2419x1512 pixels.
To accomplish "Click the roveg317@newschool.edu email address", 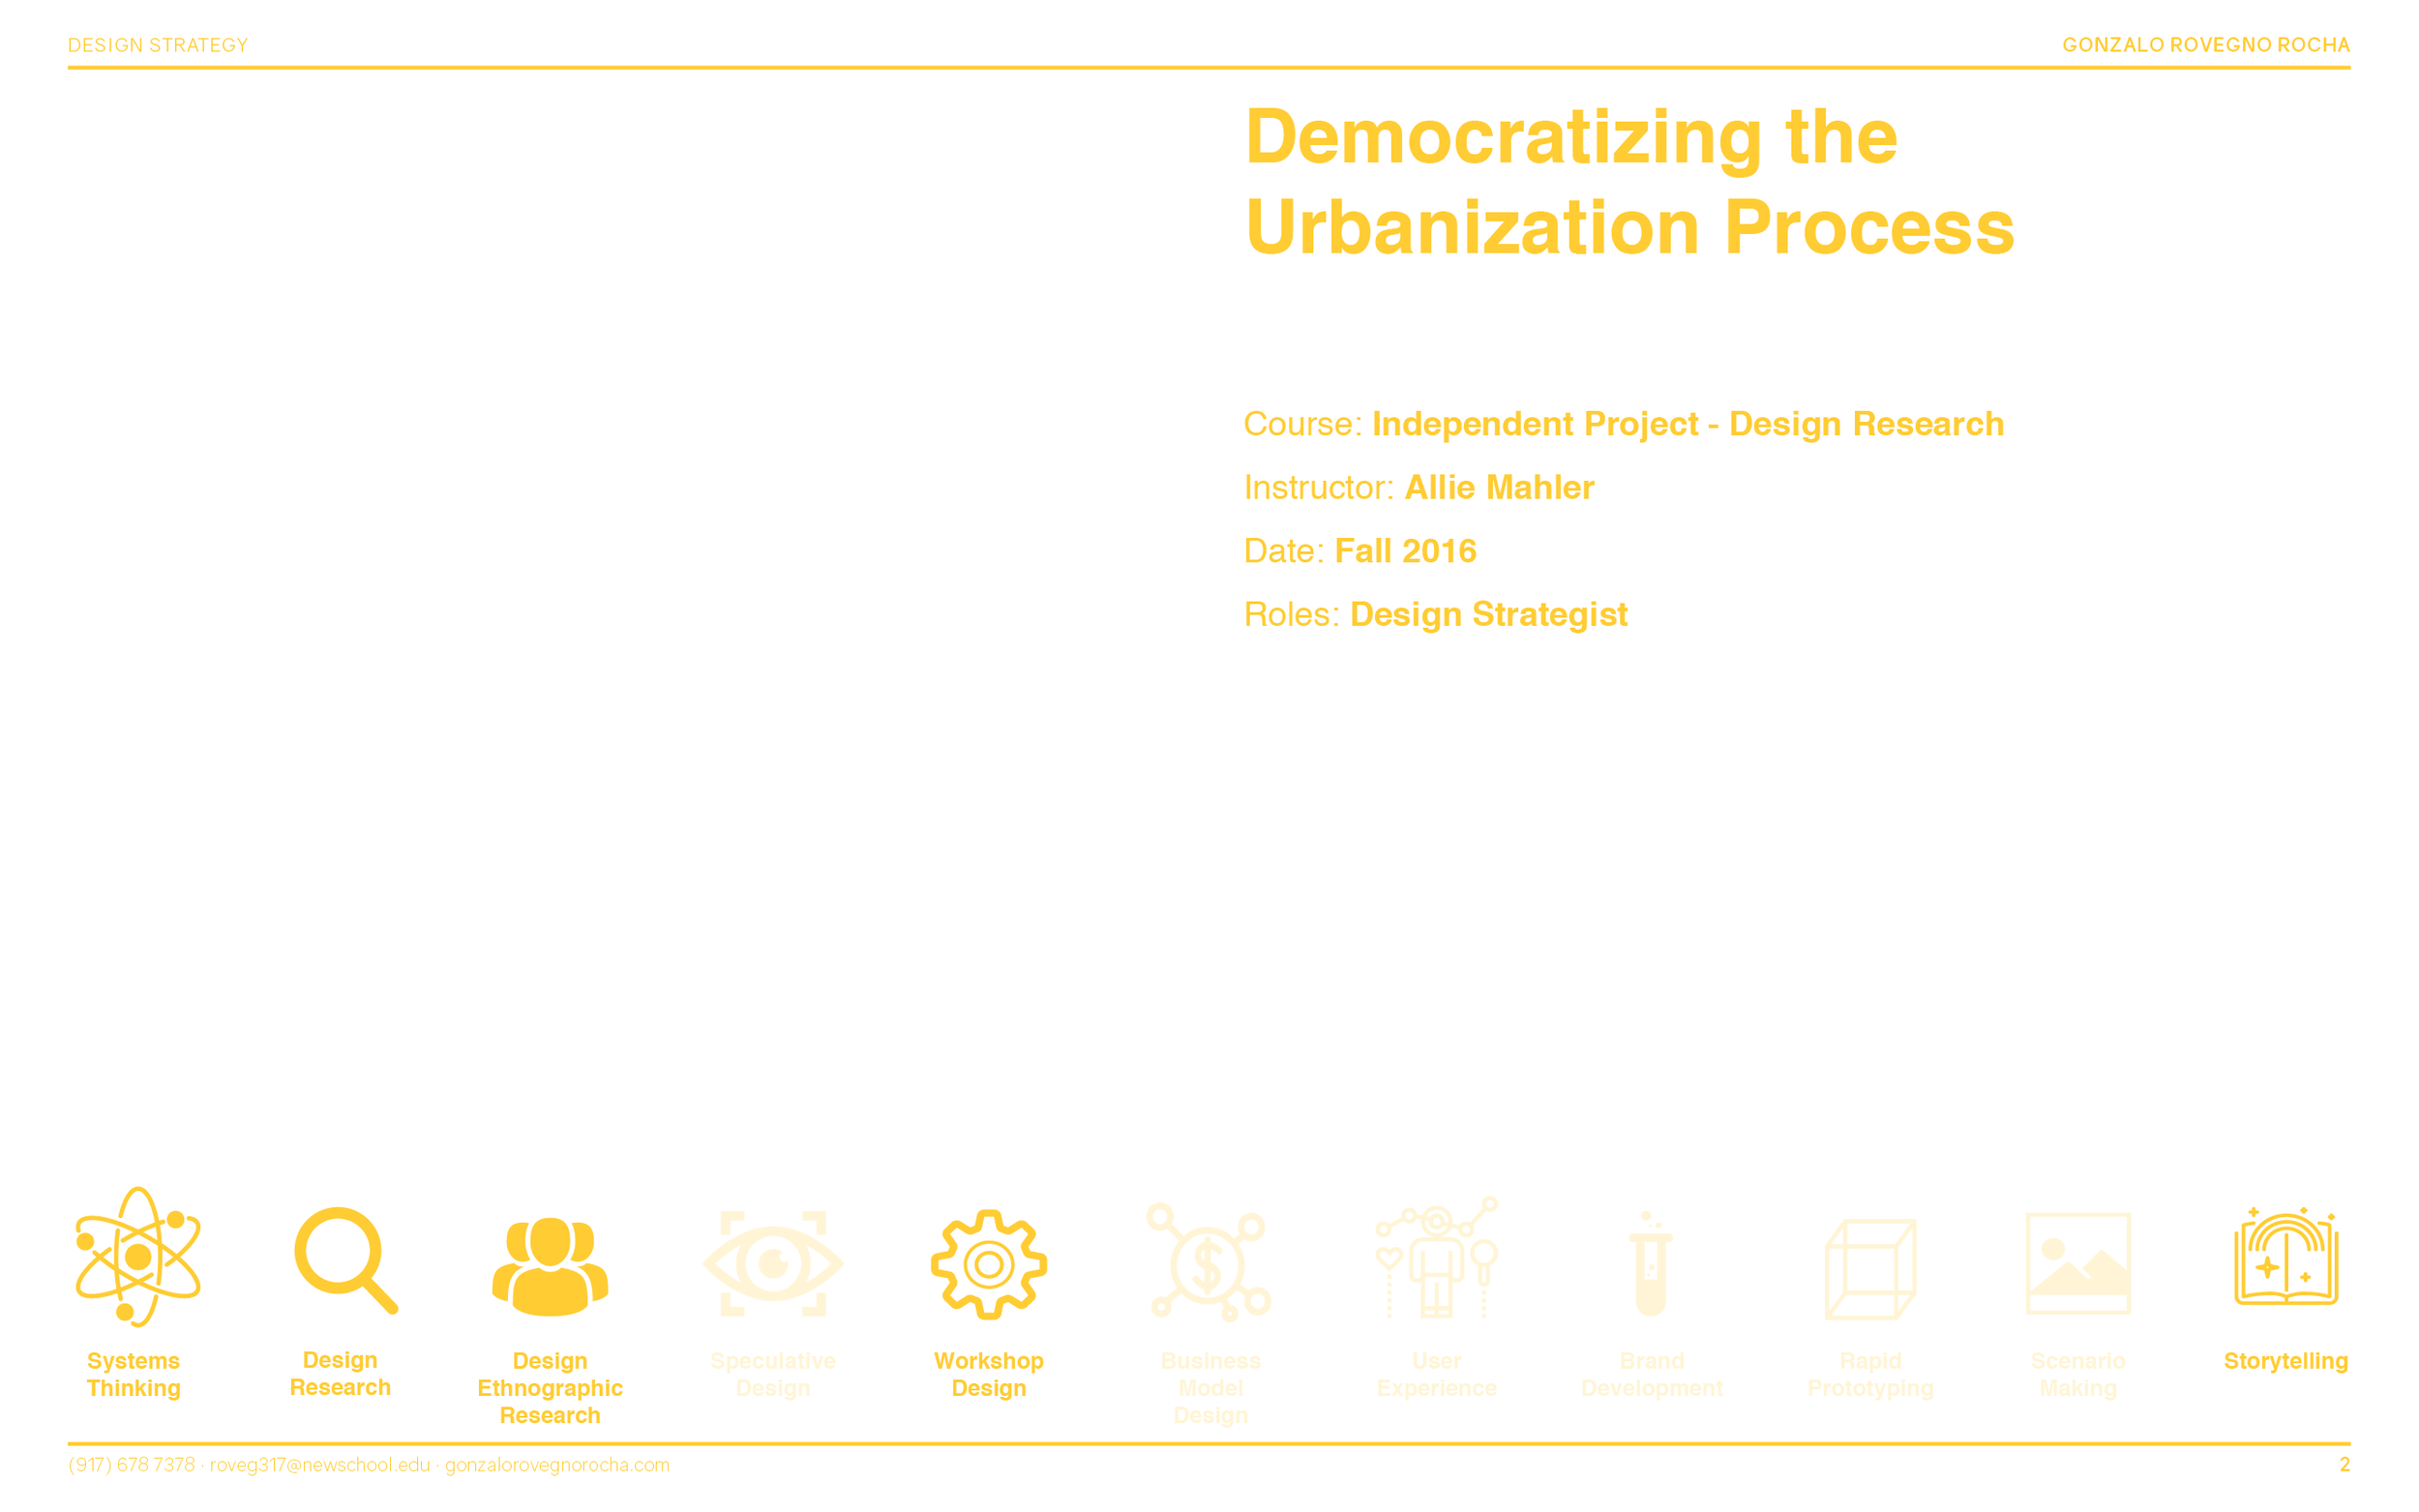I will click(320, 1465).
